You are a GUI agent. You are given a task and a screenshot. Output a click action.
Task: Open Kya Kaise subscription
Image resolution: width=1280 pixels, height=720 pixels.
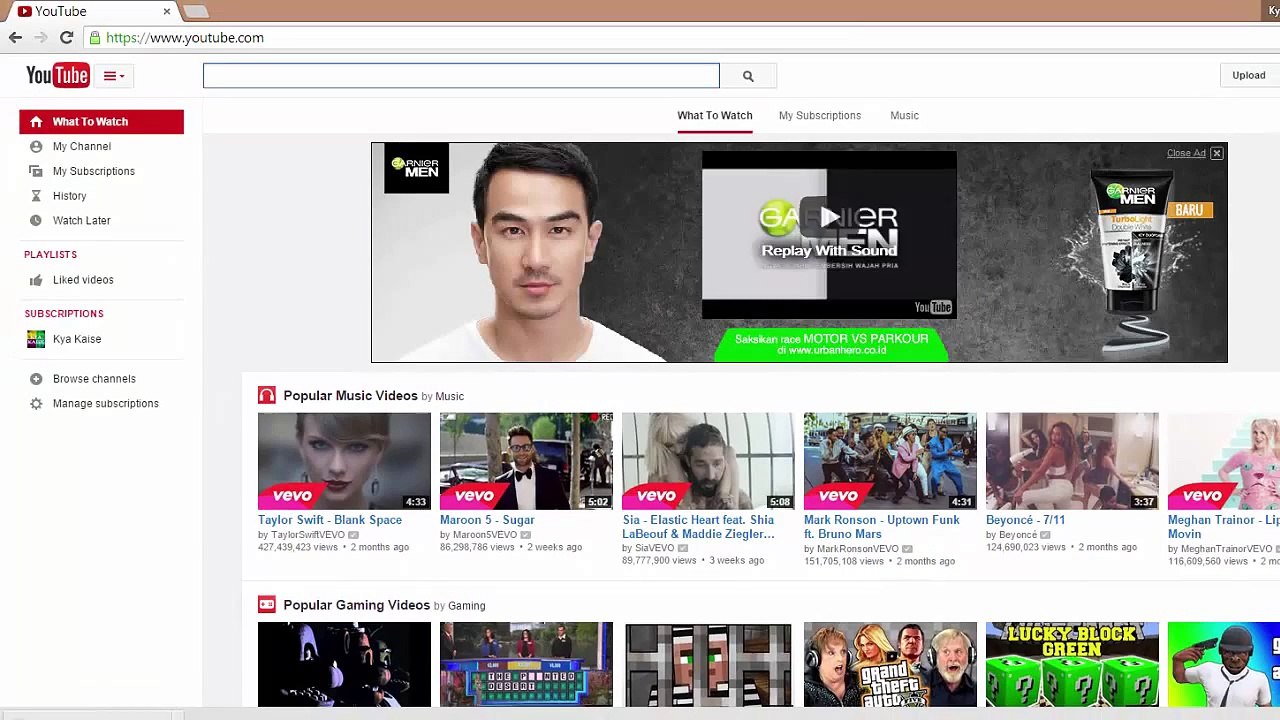point(77,339)
